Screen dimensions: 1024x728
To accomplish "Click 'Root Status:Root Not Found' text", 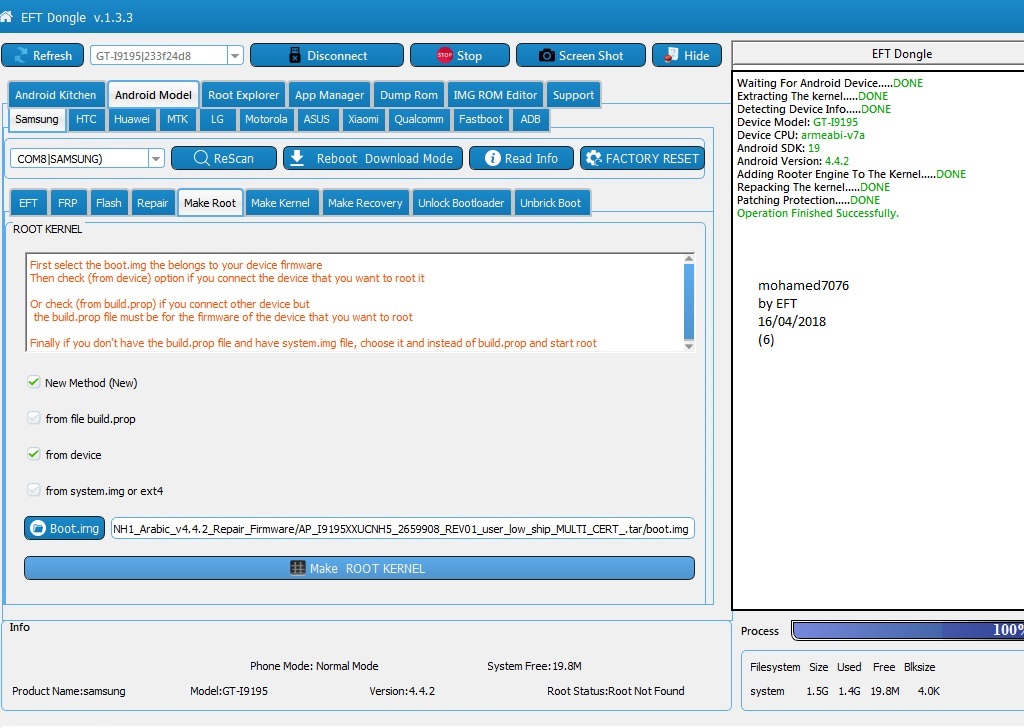I will pos(616,691).
